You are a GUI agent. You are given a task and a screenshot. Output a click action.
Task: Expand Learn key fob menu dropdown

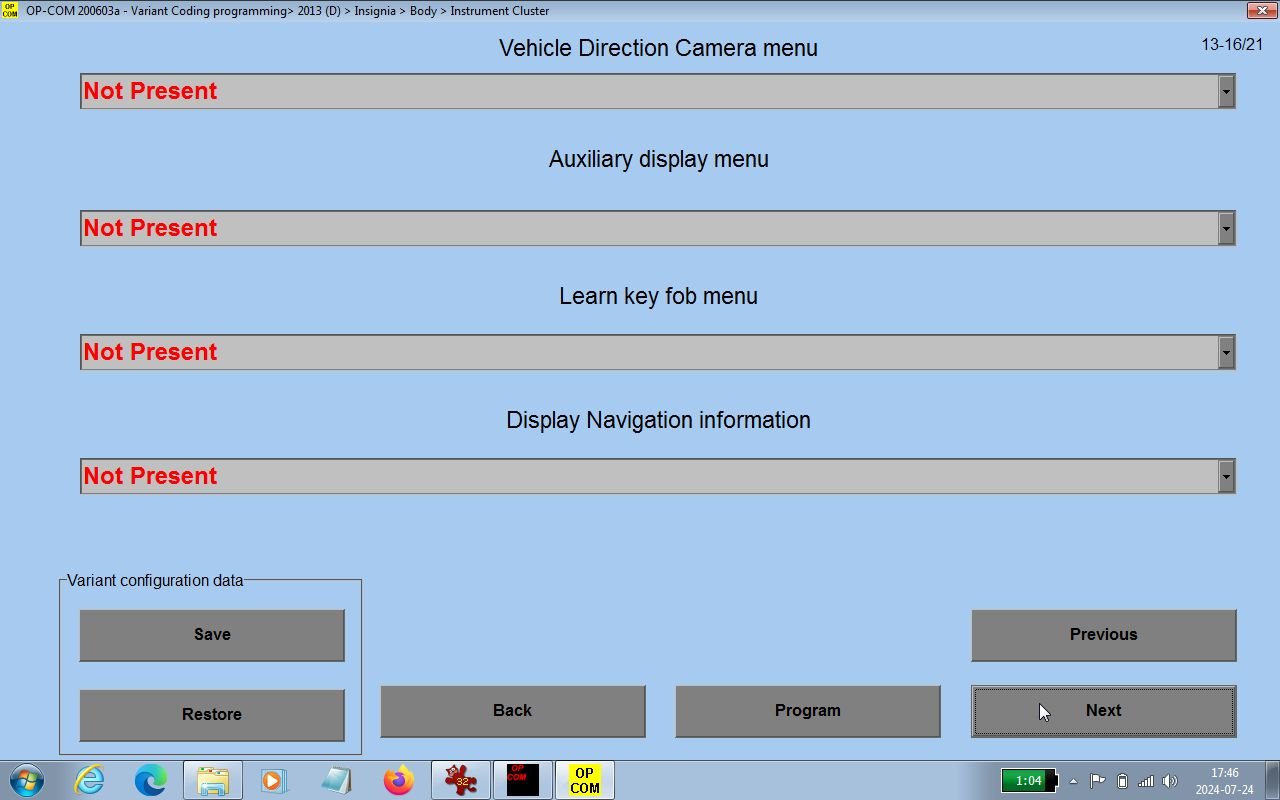[x=1226, y=352]
